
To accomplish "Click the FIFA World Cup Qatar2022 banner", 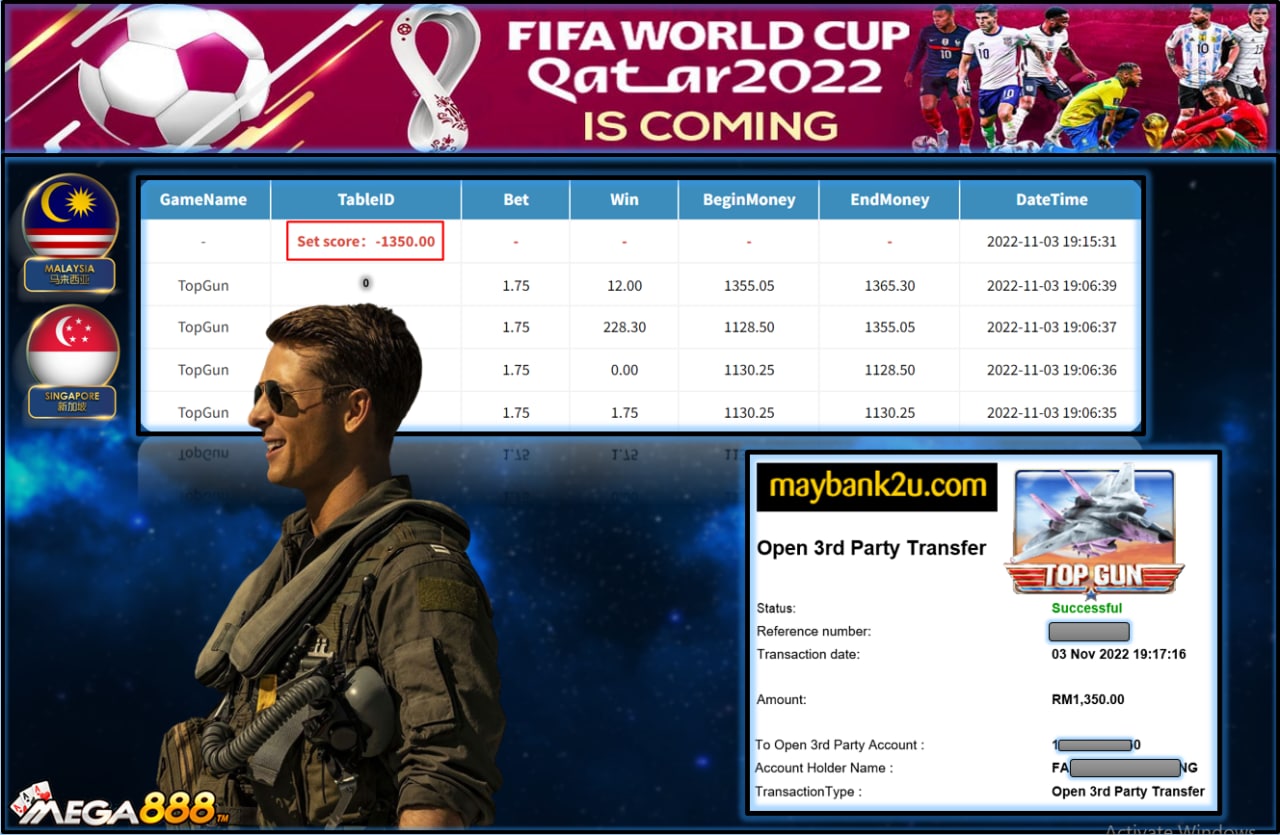I will pyautogui.click(x=640, y=77).
